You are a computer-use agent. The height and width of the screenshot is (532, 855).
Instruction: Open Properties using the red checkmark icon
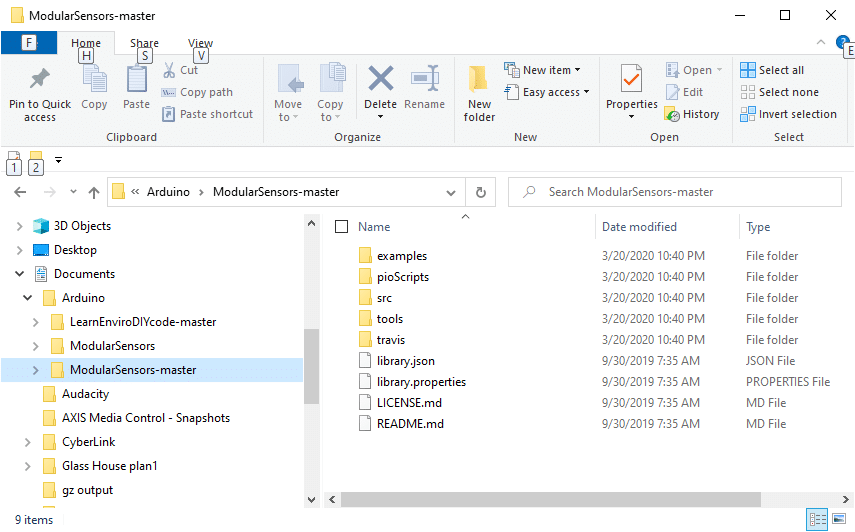click(631, 79)
